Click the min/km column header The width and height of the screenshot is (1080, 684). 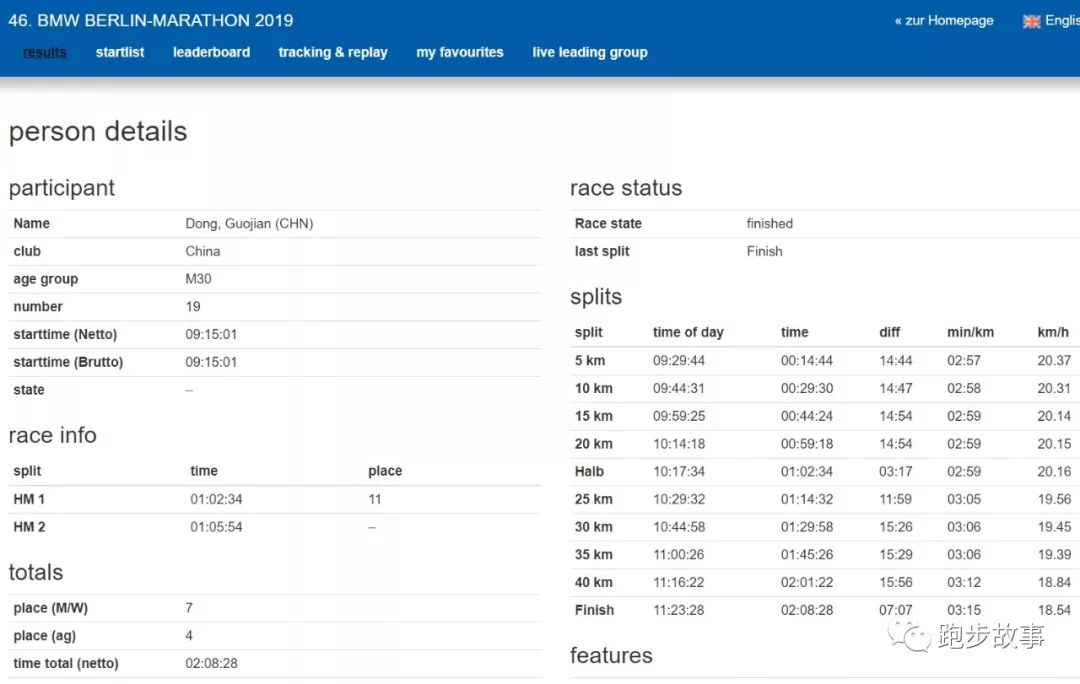point(969,333)
